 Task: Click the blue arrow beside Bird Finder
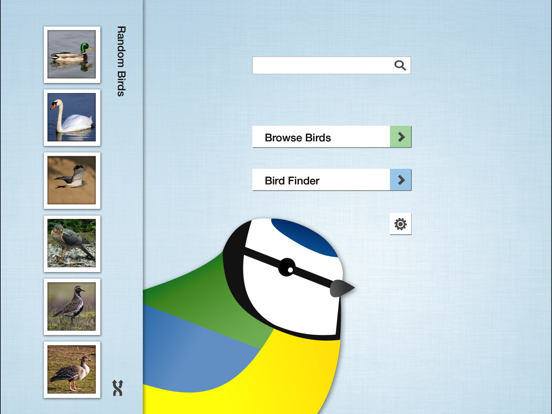401,180
